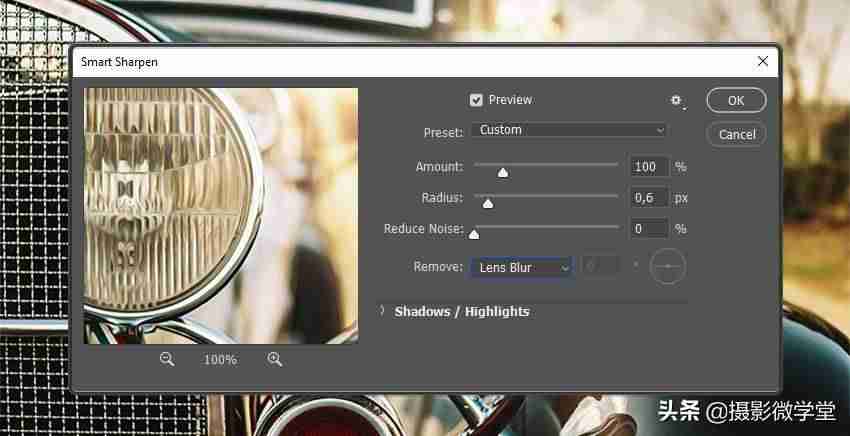Click the Reduce Noise label
This screenshot has height=436, width=850.
[423, 229]
